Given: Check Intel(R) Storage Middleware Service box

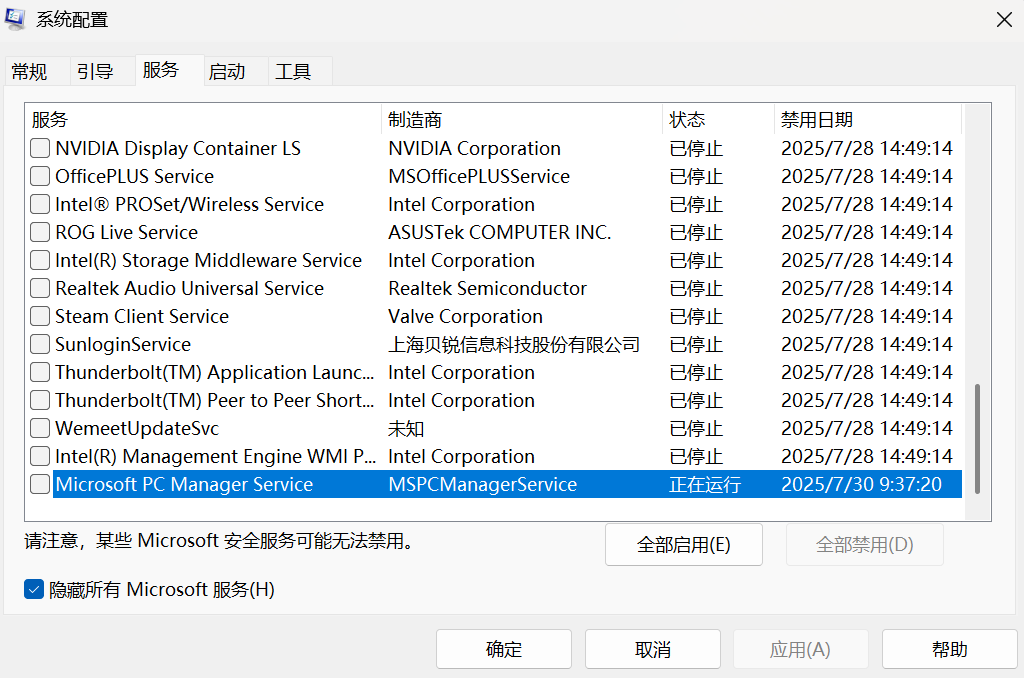Looking at the screenshot, I should tap(40, 261).
